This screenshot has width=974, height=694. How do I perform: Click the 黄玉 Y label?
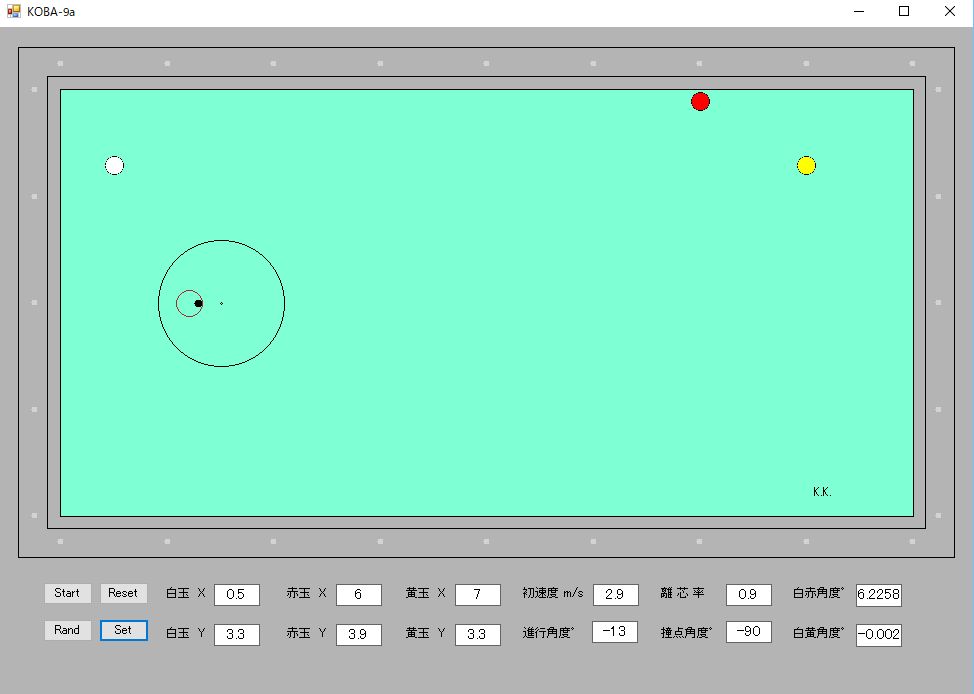[426, 633]
